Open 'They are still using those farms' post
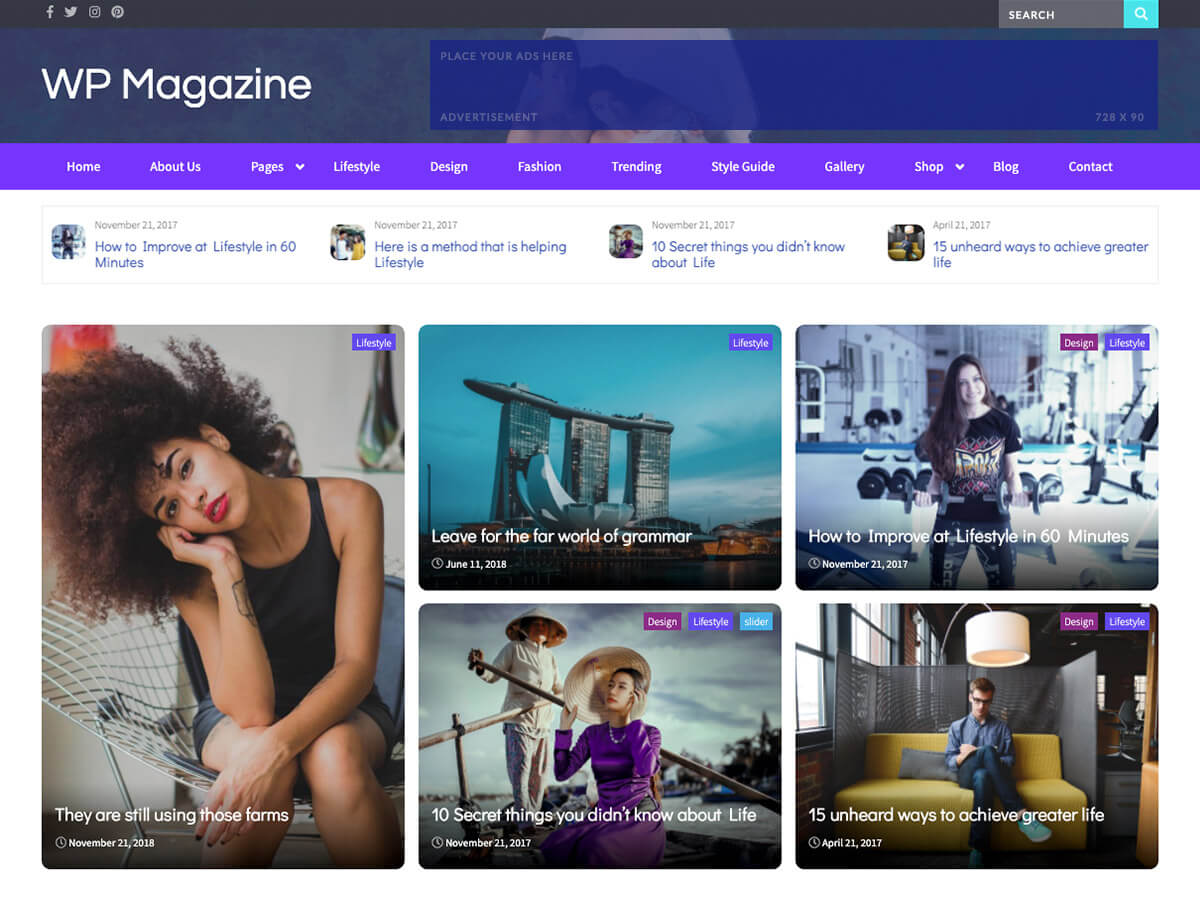The width and height of the screenshot is (1200, 900). (171, 815)
